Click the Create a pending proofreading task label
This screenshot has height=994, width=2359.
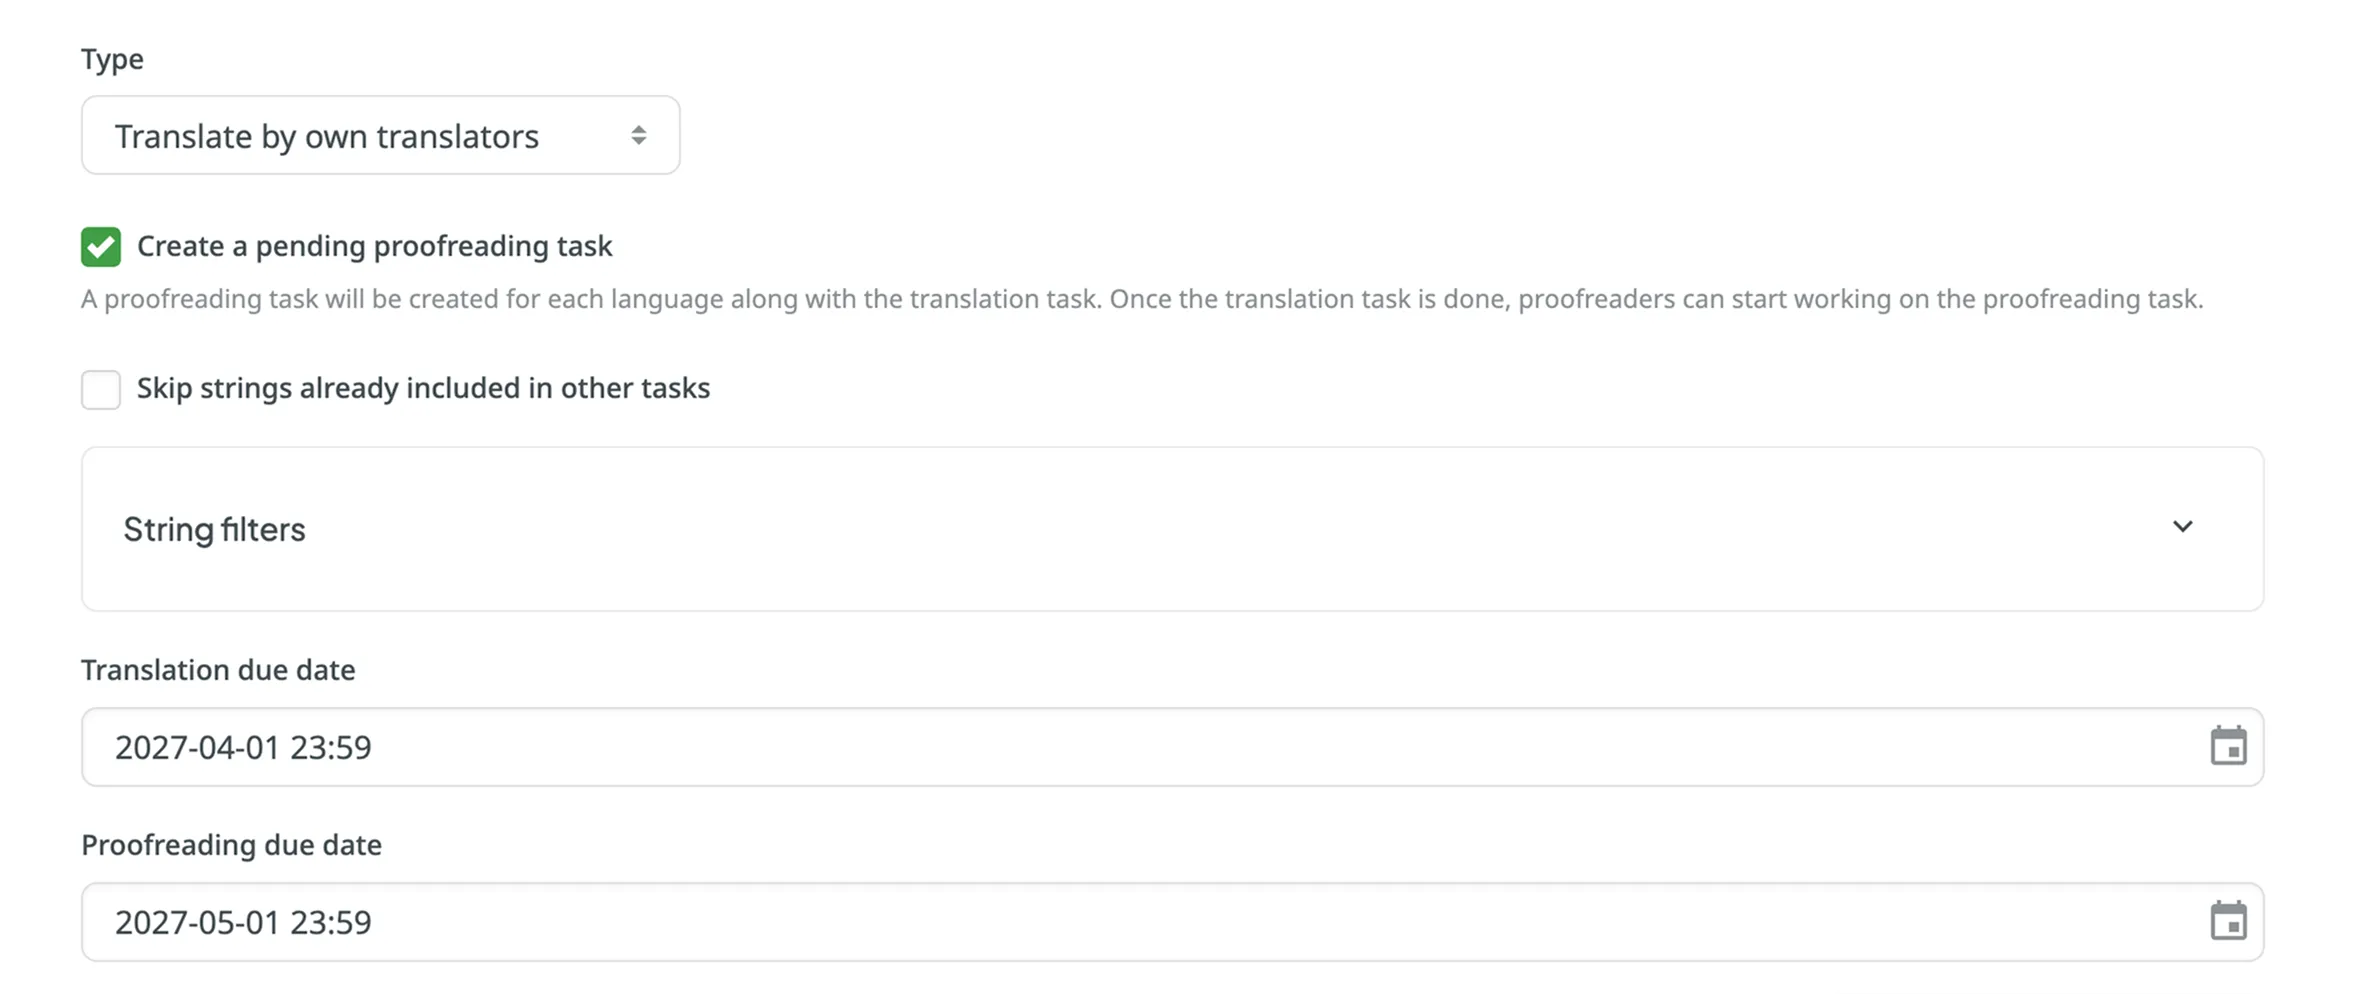[374, 246]
